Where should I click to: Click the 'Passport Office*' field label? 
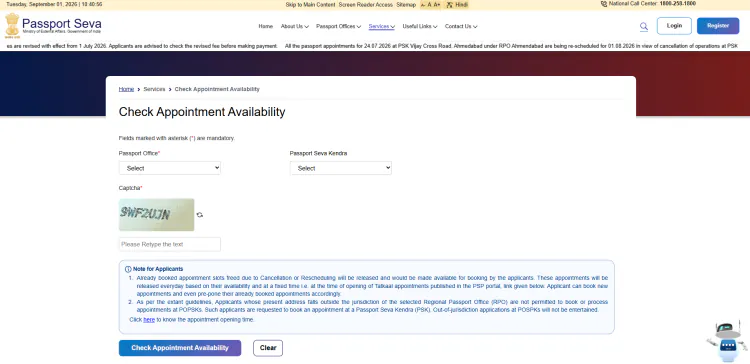pyautogui.click(x=139, y=154)
